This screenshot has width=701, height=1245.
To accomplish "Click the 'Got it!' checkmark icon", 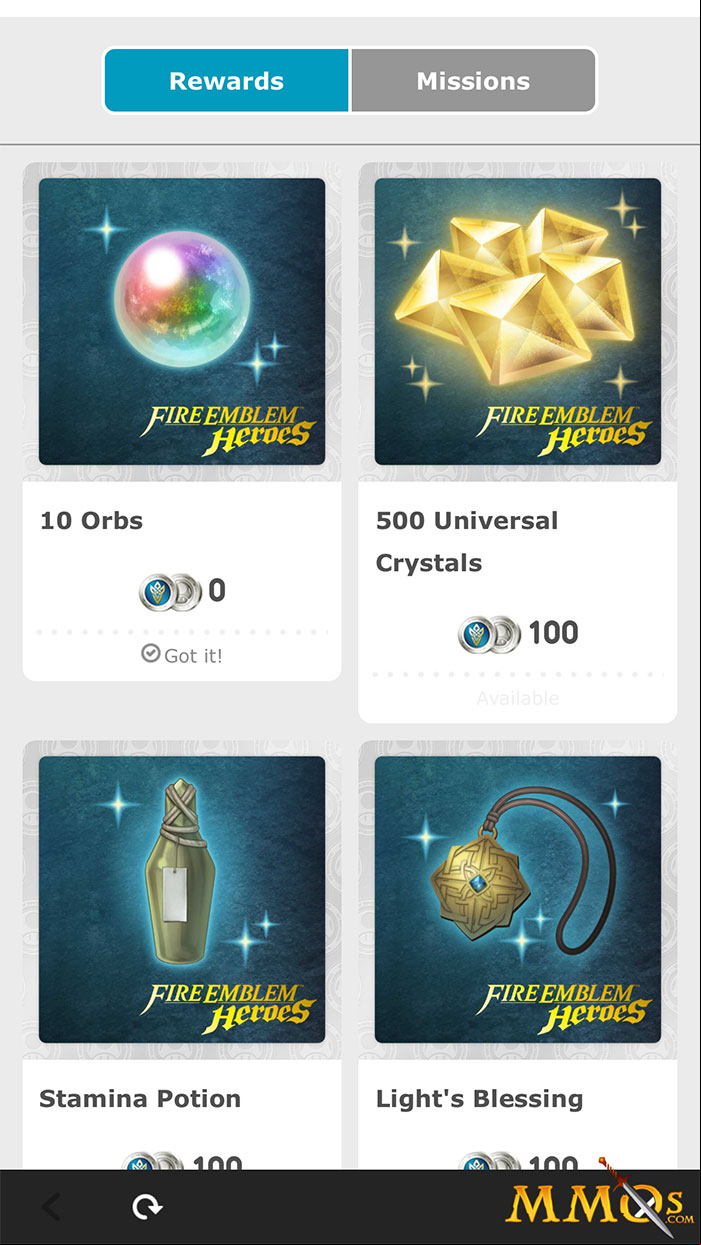I will pos(150,654).
